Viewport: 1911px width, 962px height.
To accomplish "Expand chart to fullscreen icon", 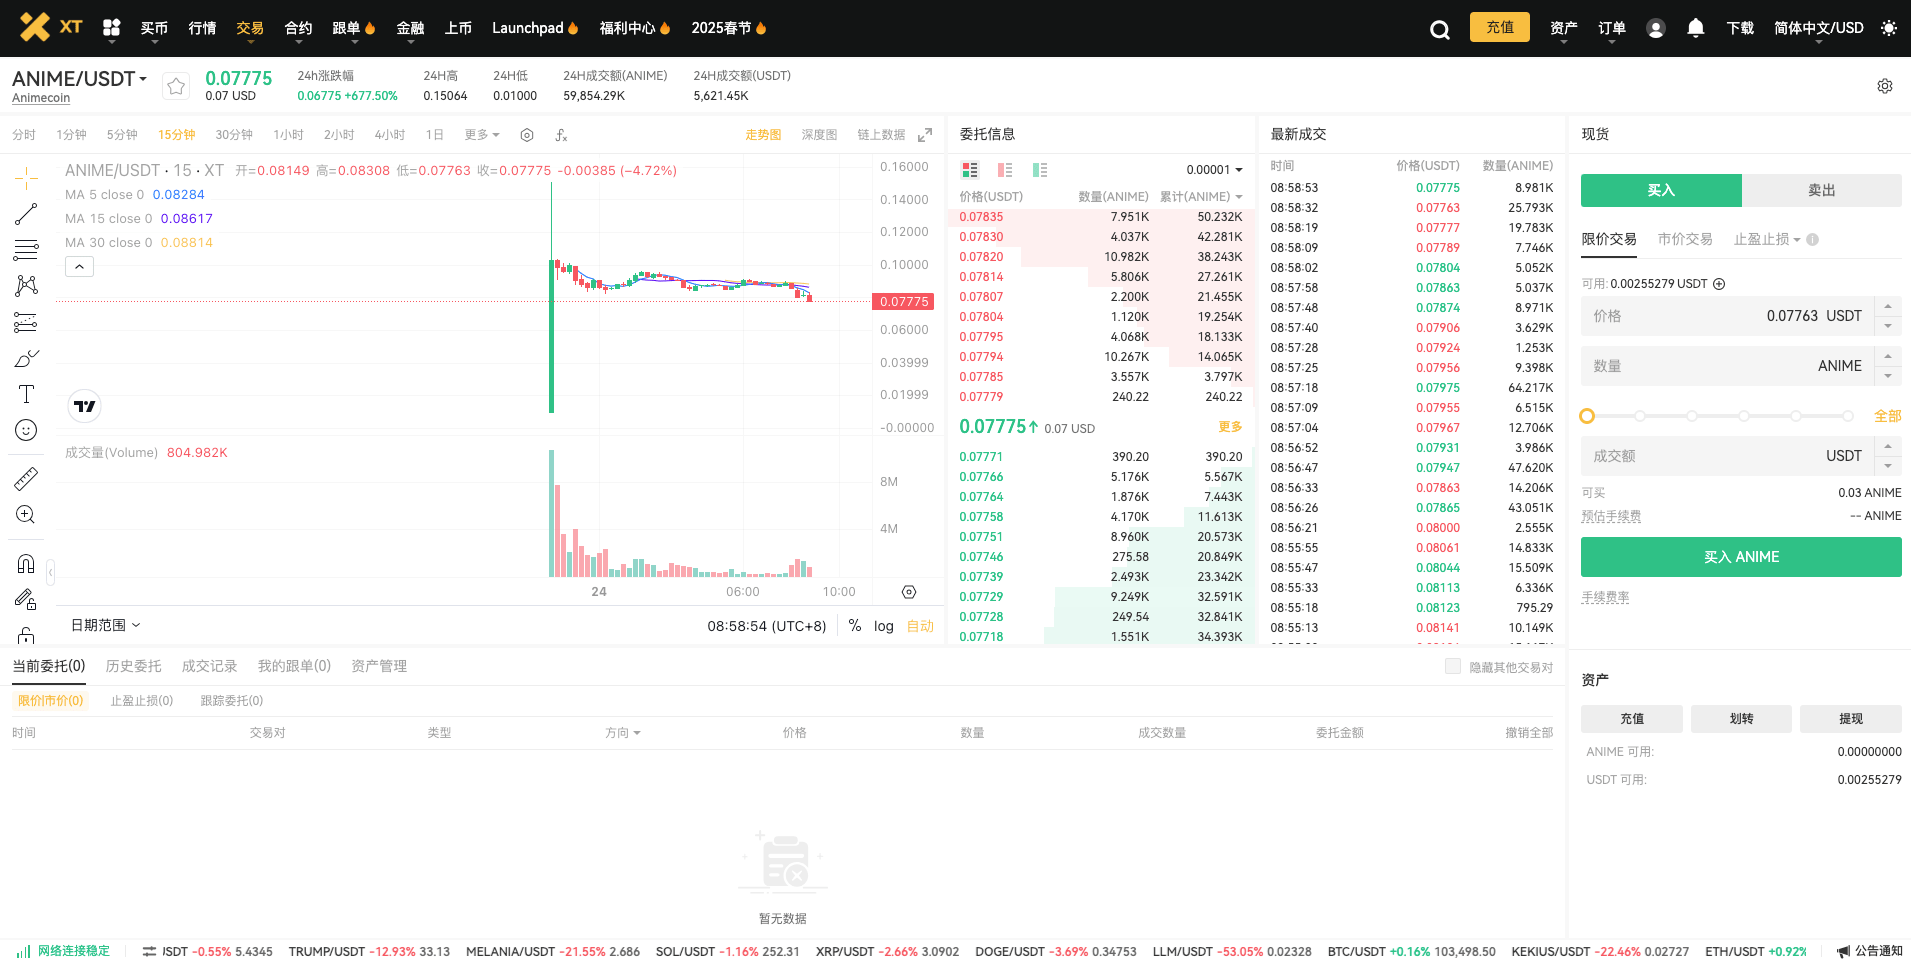I will [x=925, y=135].
